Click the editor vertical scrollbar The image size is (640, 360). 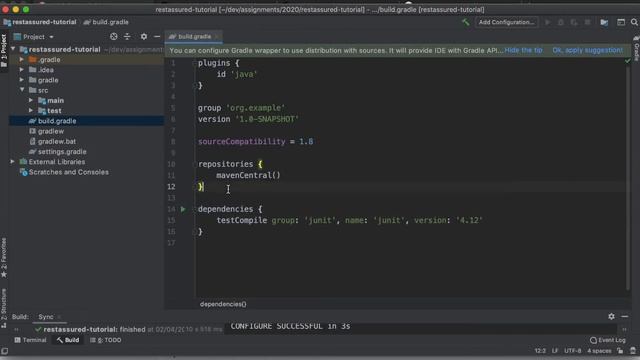point(628,178)
